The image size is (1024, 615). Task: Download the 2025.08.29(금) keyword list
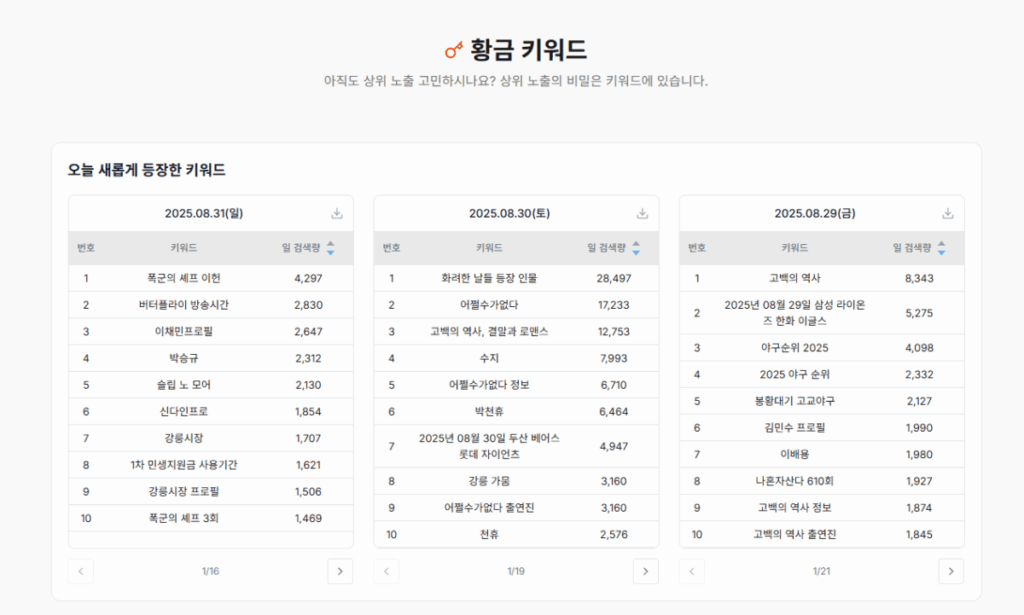[x=948, y=213]
